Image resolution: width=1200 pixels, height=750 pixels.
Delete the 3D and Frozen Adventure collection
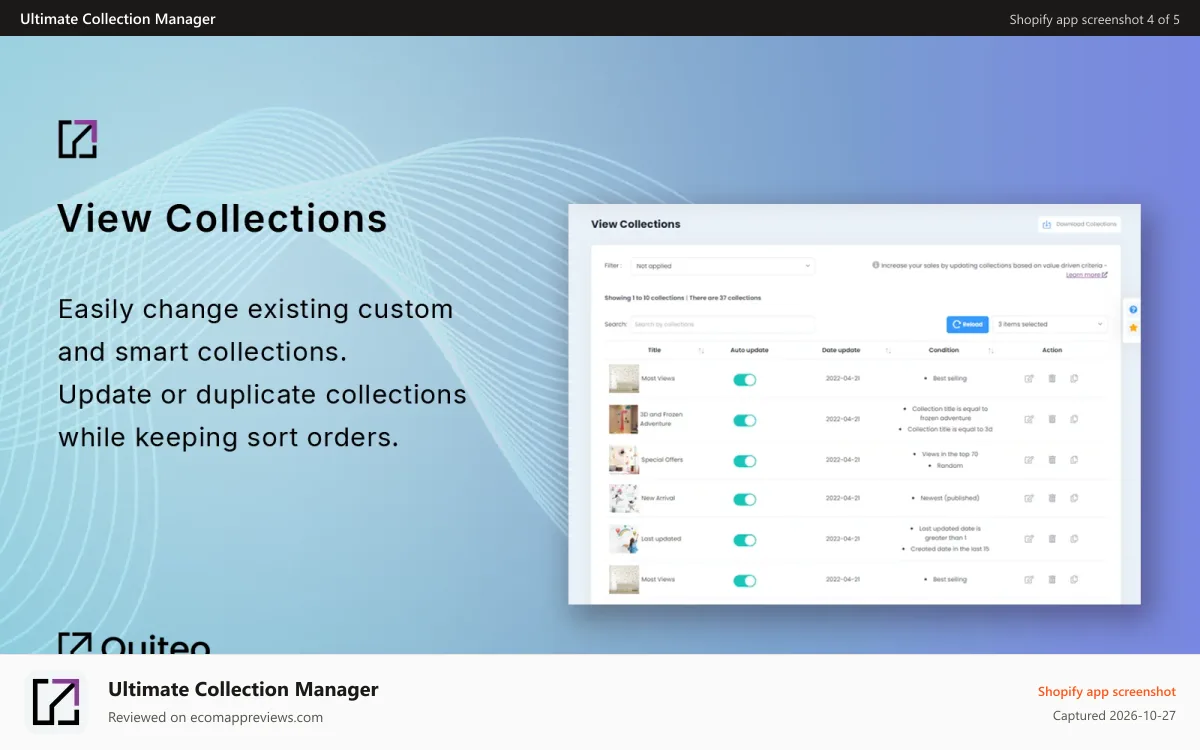1052,419
